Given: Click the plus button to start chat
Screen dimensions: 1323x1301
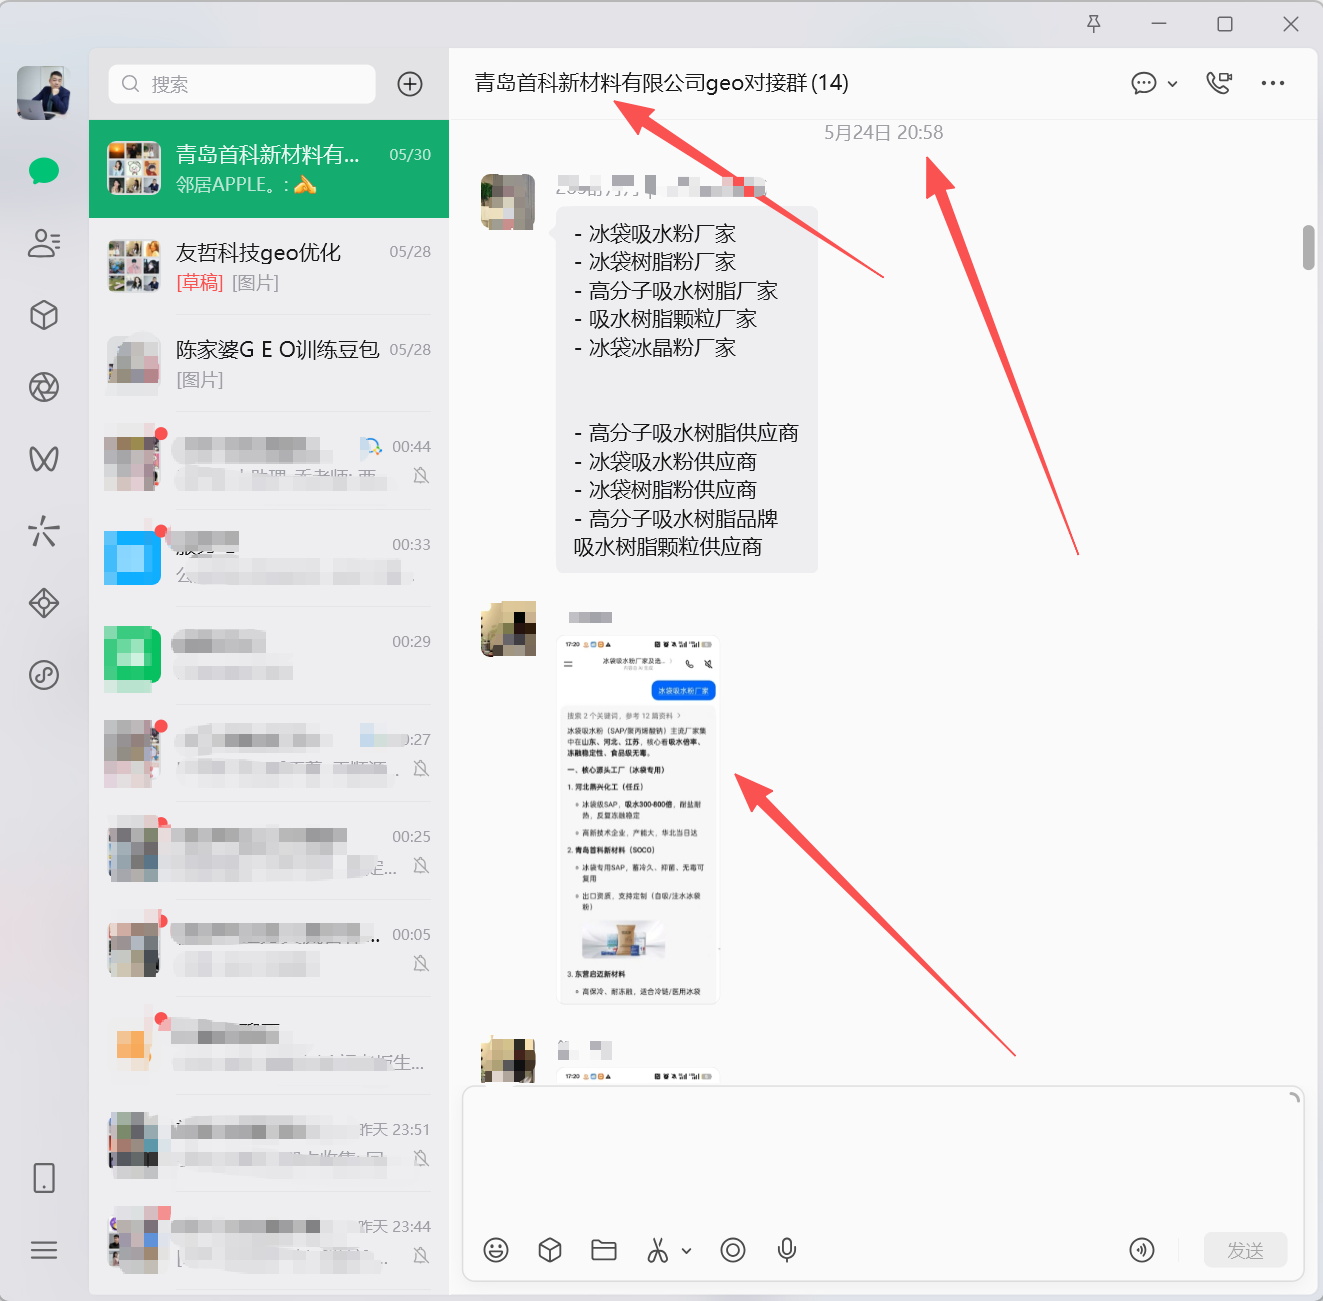Looking at the screenshot, I should point(410,84).
